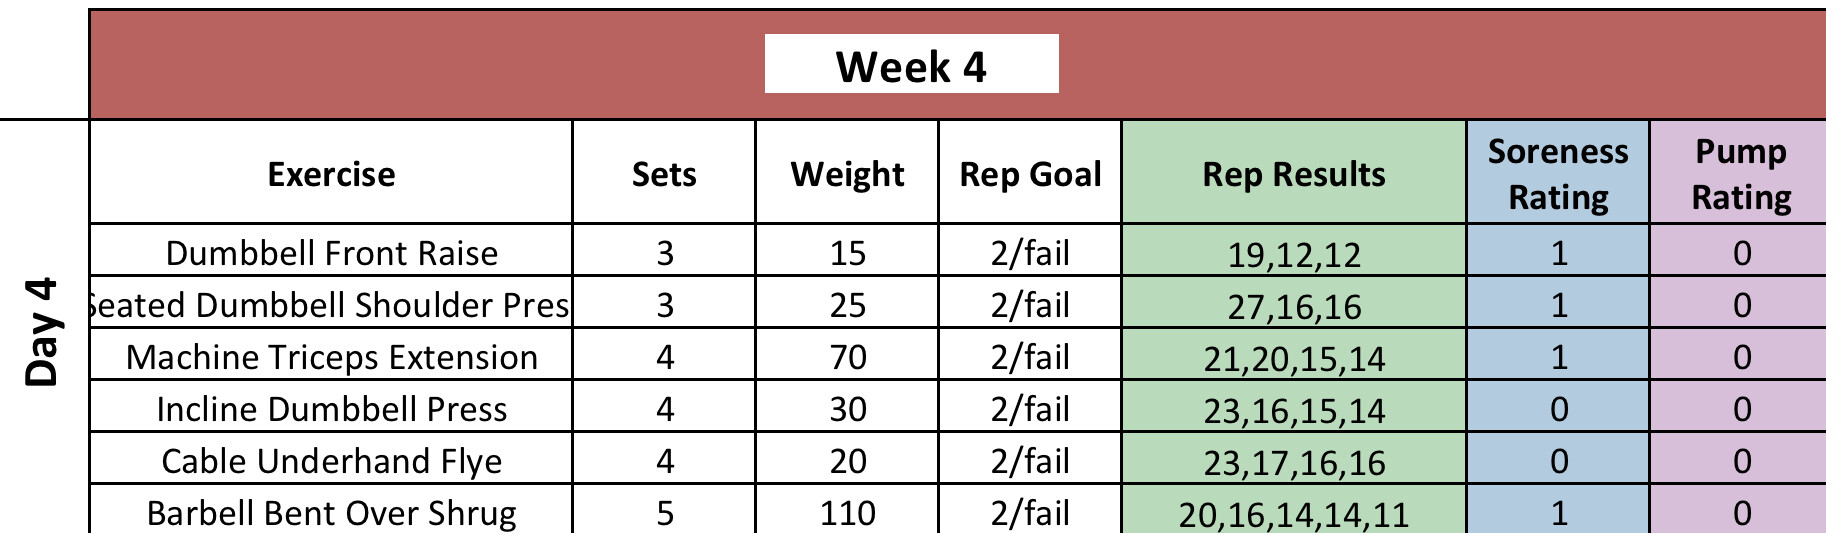Select rep results cell 19,12,12

[1294, 254]
